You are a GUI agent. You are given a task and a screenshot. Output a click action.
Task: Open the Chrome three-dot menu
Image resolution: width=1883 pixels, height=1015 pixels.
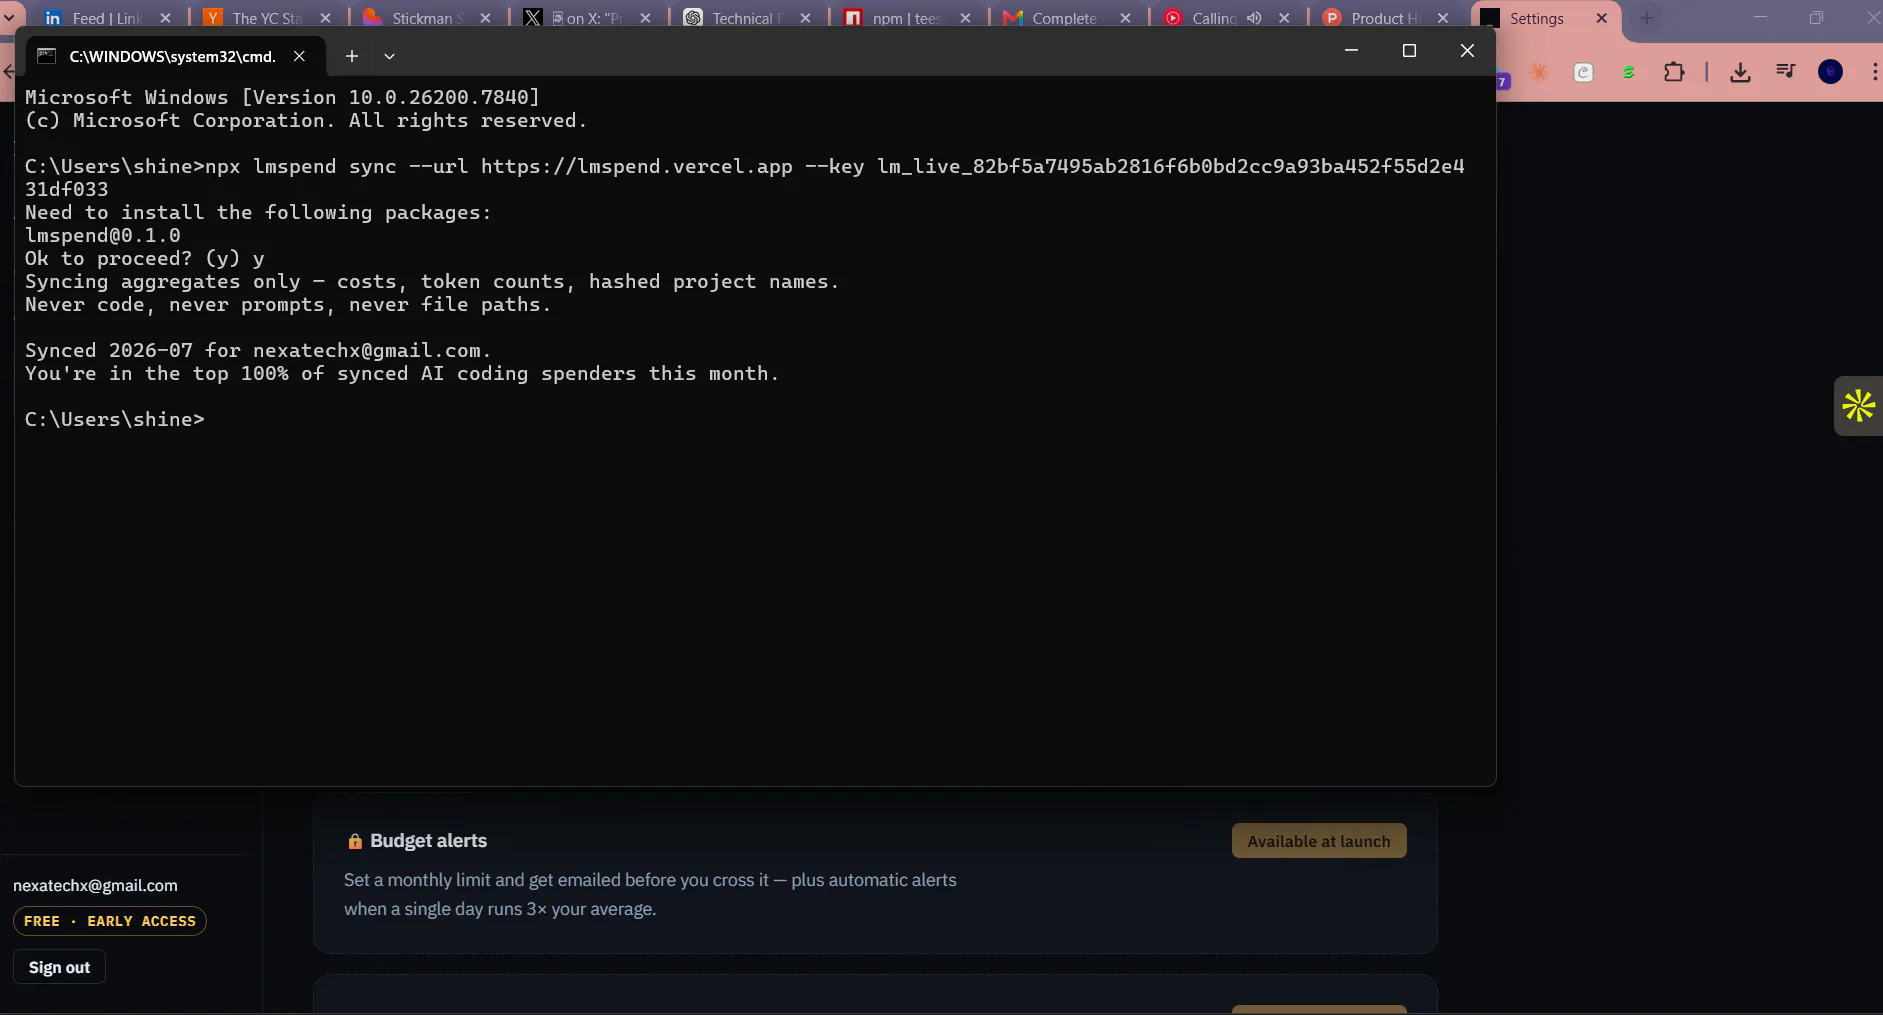[1874, 72]
